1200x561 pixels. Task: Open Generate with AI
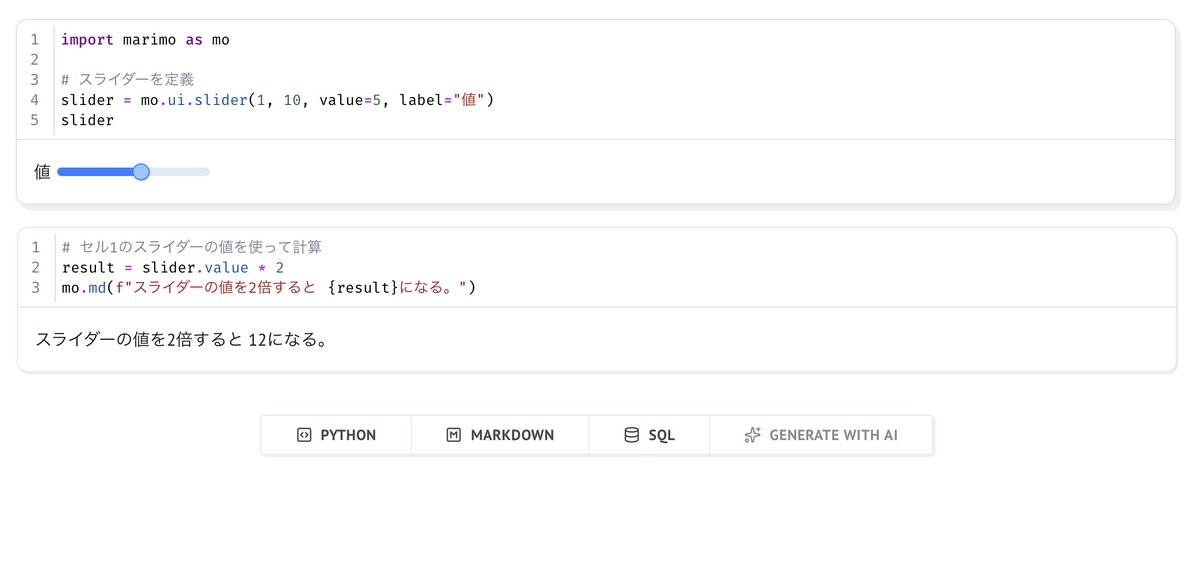click(821, 435)
